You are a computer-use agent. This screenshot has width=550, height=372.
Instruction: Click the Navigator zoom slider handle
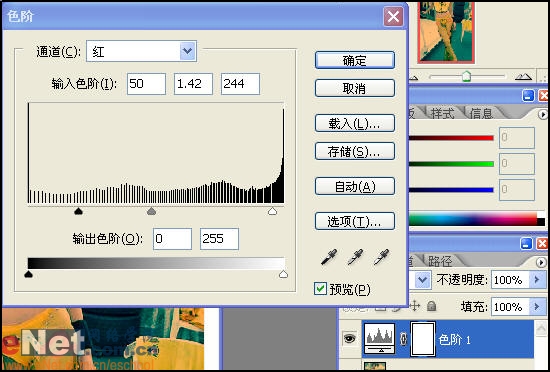click(466, 76)
